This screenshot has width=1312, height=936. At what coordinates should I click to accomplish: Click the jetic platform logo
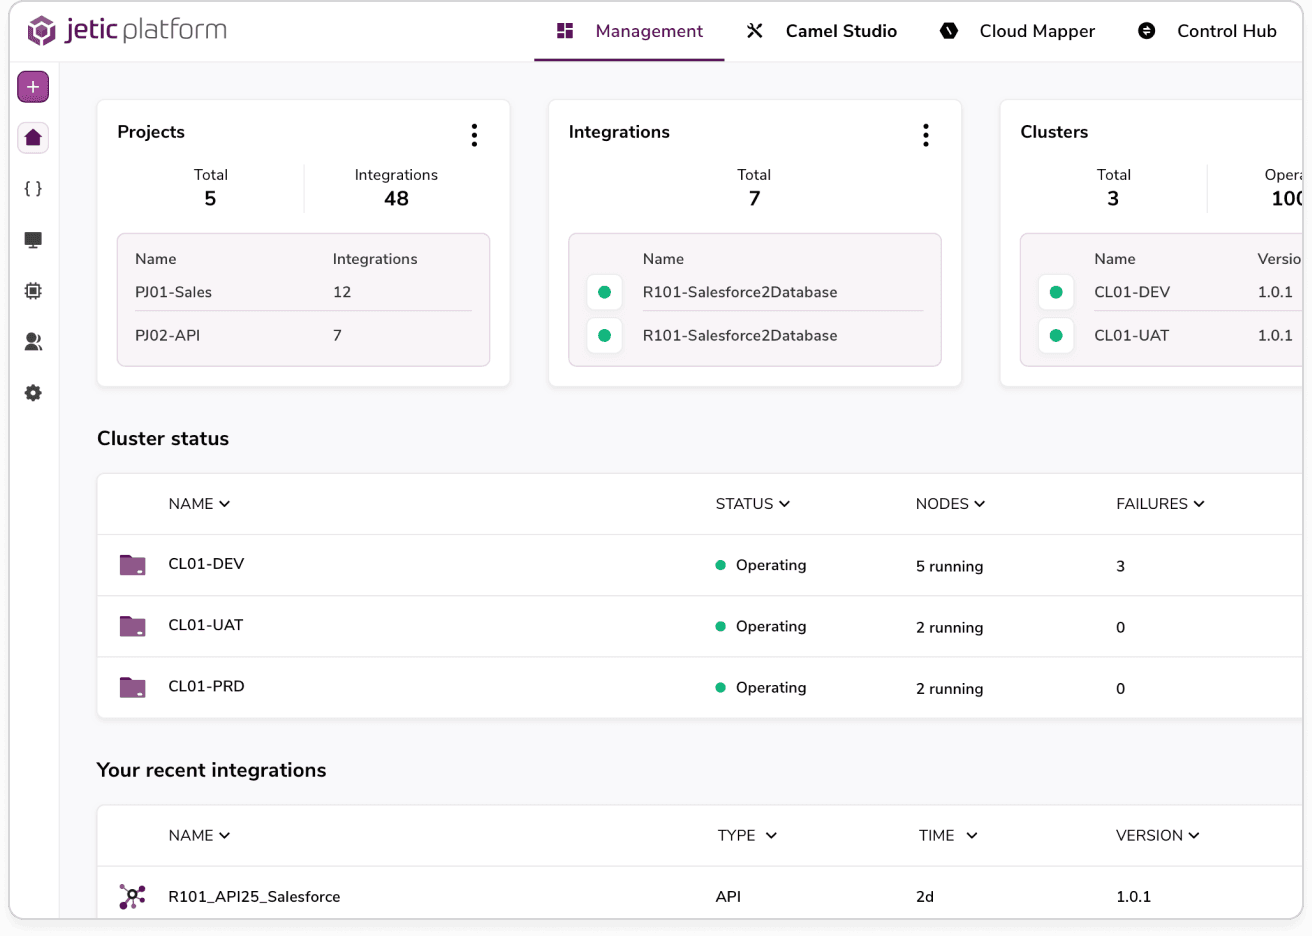(127, 30)
